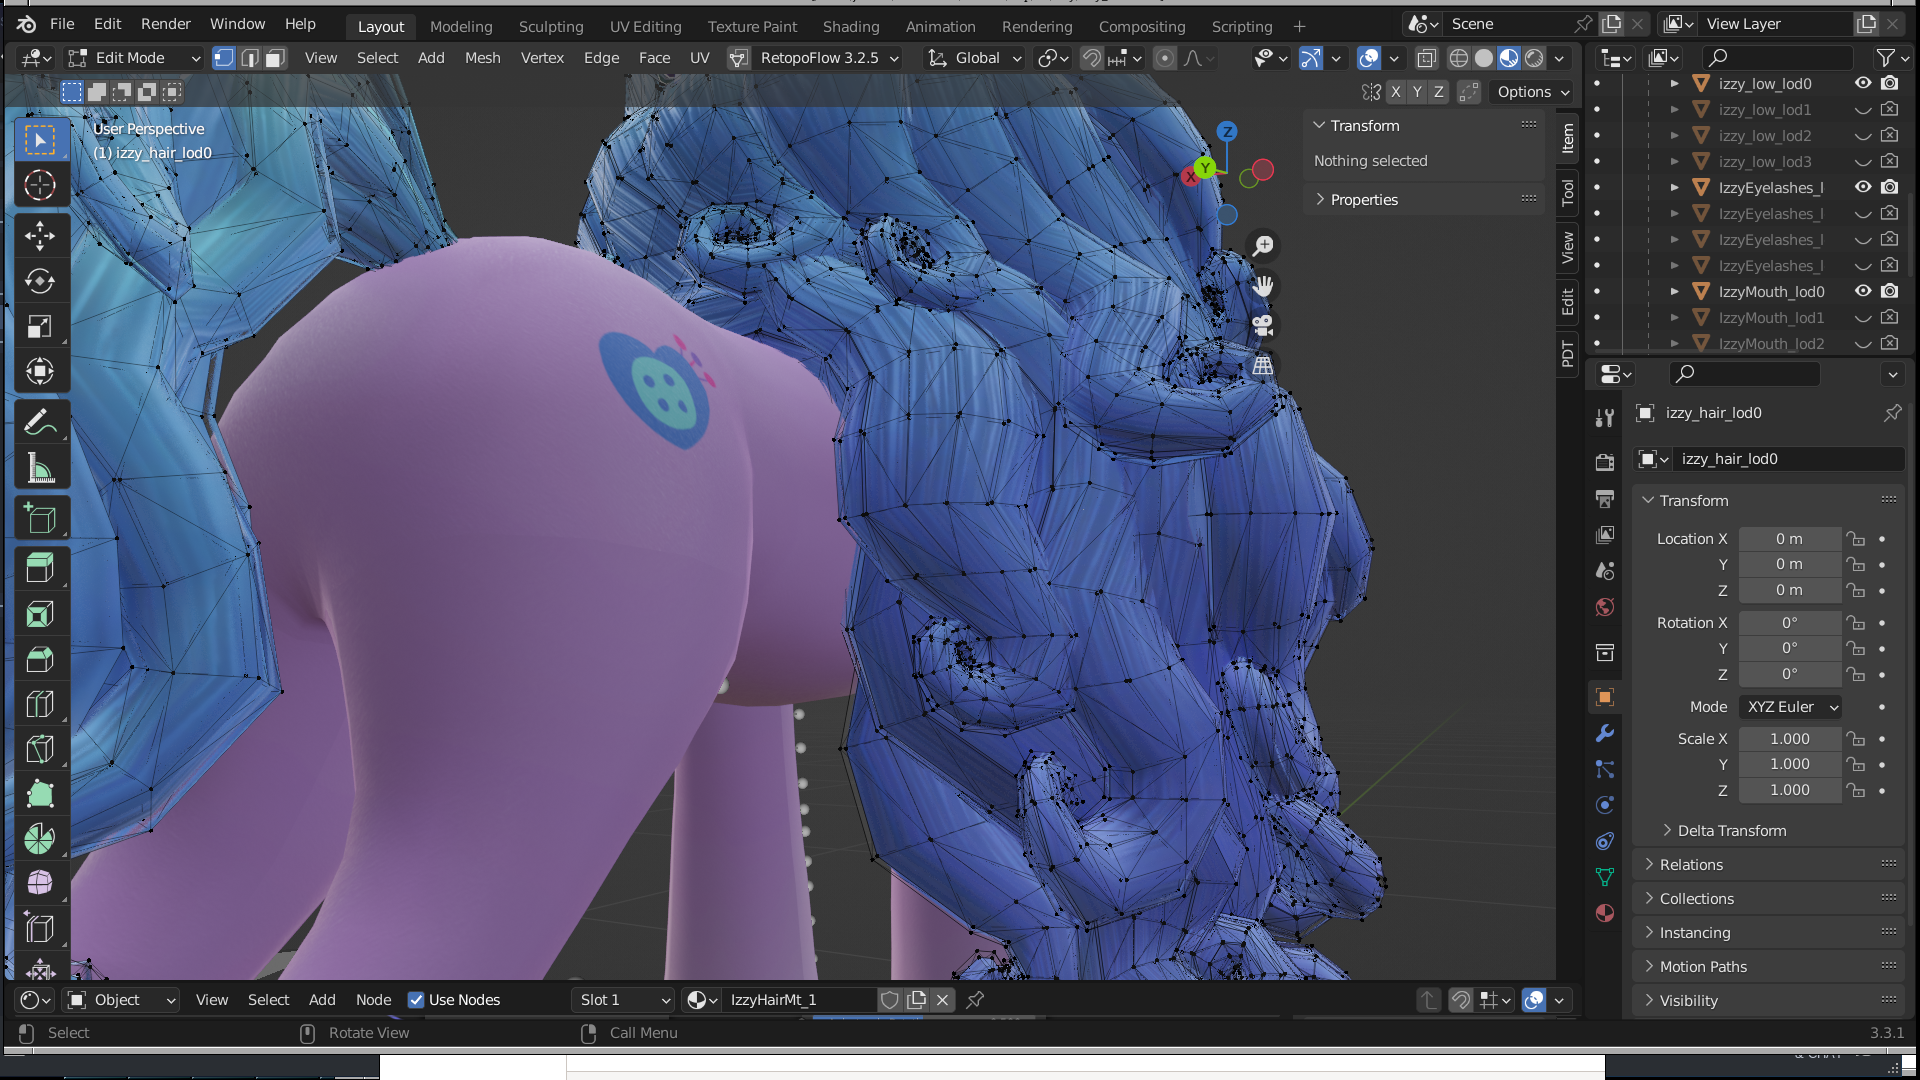Select the Move tool in the toolbar

(x=40, y=236)
